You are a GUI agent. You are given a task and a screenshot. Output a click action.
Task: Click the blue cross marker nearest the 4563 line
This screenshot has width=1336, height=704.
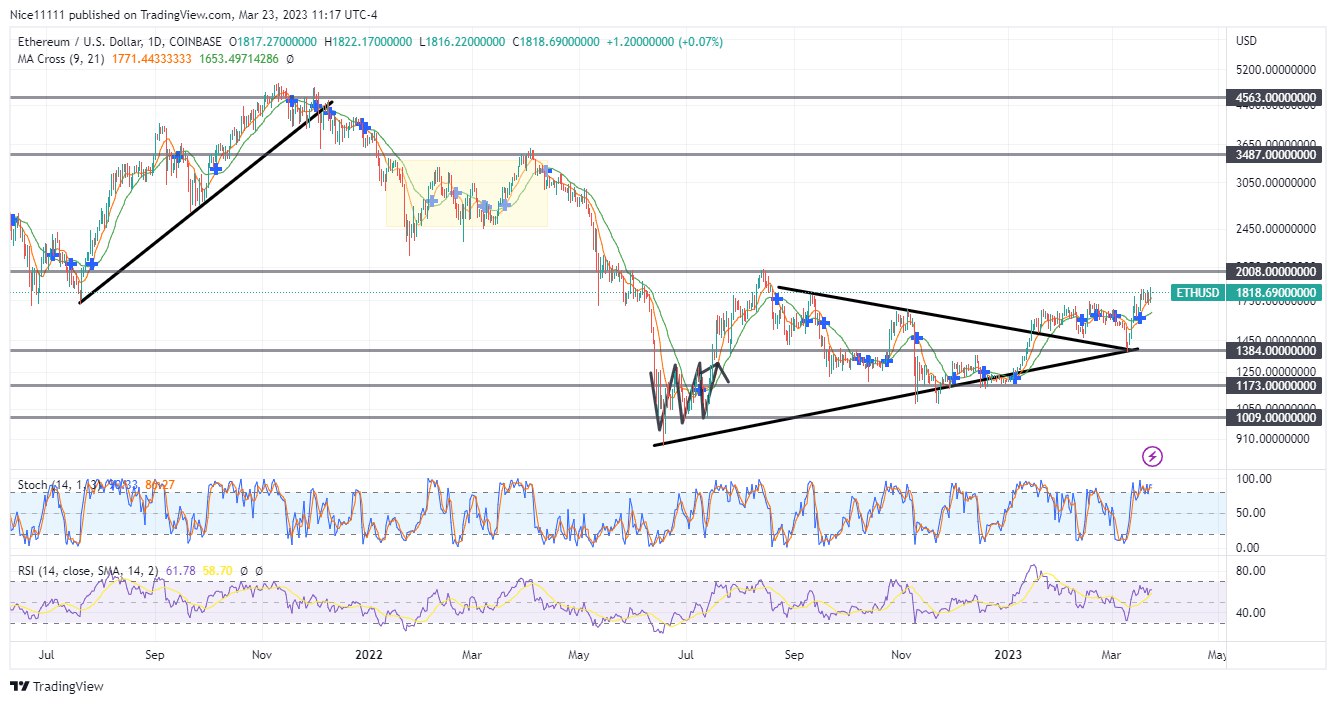coord(292,101)
